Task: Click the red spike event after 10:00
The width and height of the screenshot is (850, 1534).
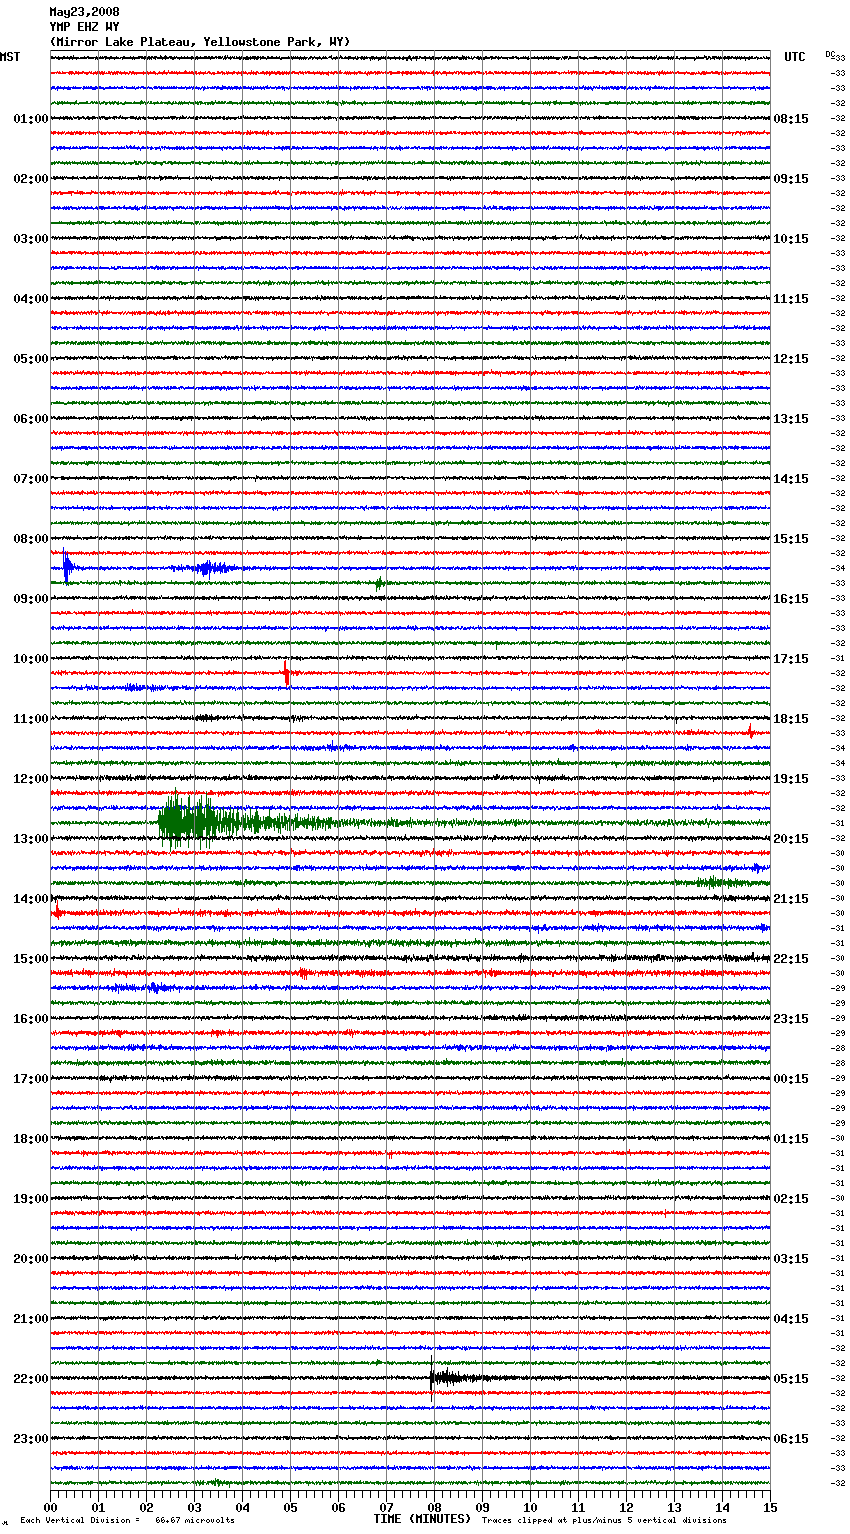Action: click(287, 673)
